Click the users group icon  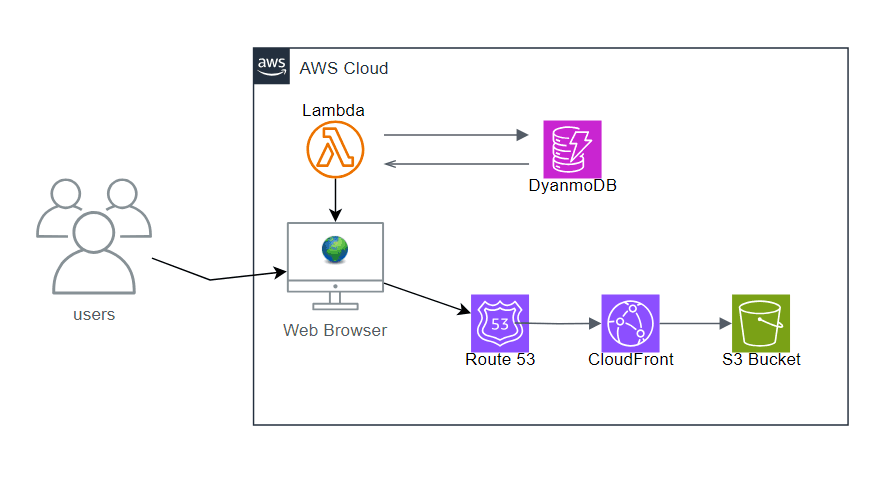click(94, 236)
